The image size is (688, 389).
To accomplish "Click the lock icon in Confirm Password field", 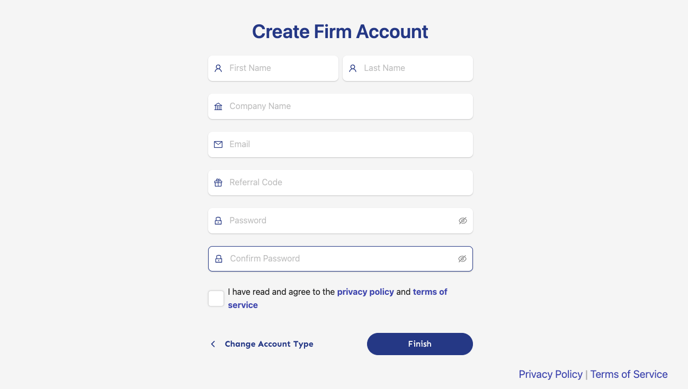I will [x=219, y=259].
